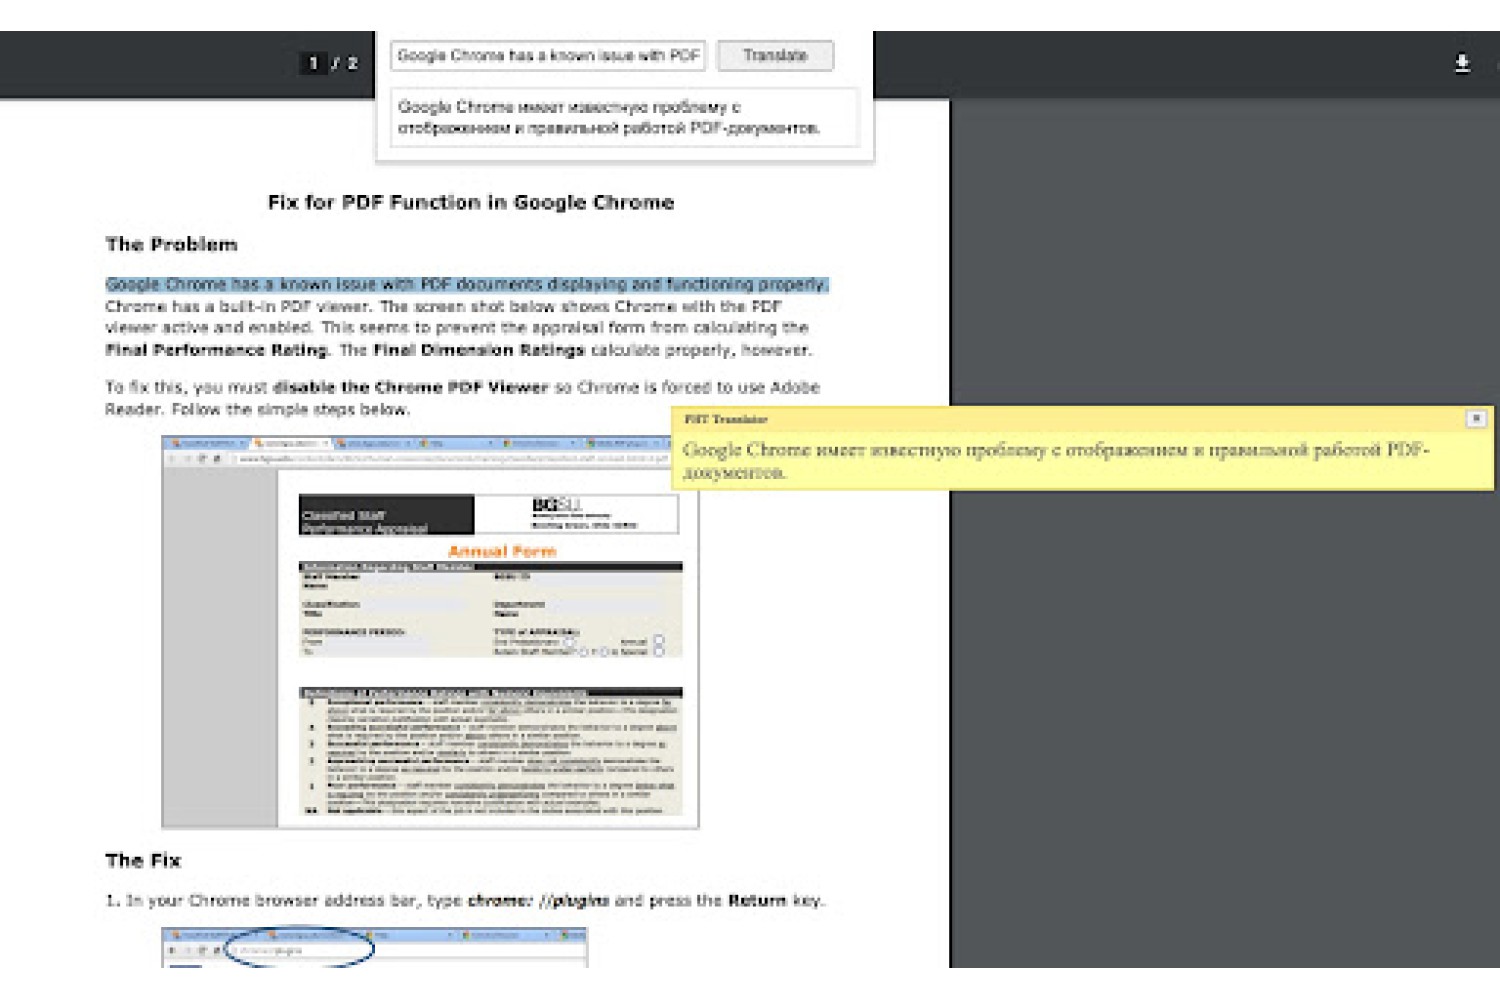This screenshot has width=1500, height=1000.
Task: Click bold text 'Final Dimension Ratings'
Action: 479,350
